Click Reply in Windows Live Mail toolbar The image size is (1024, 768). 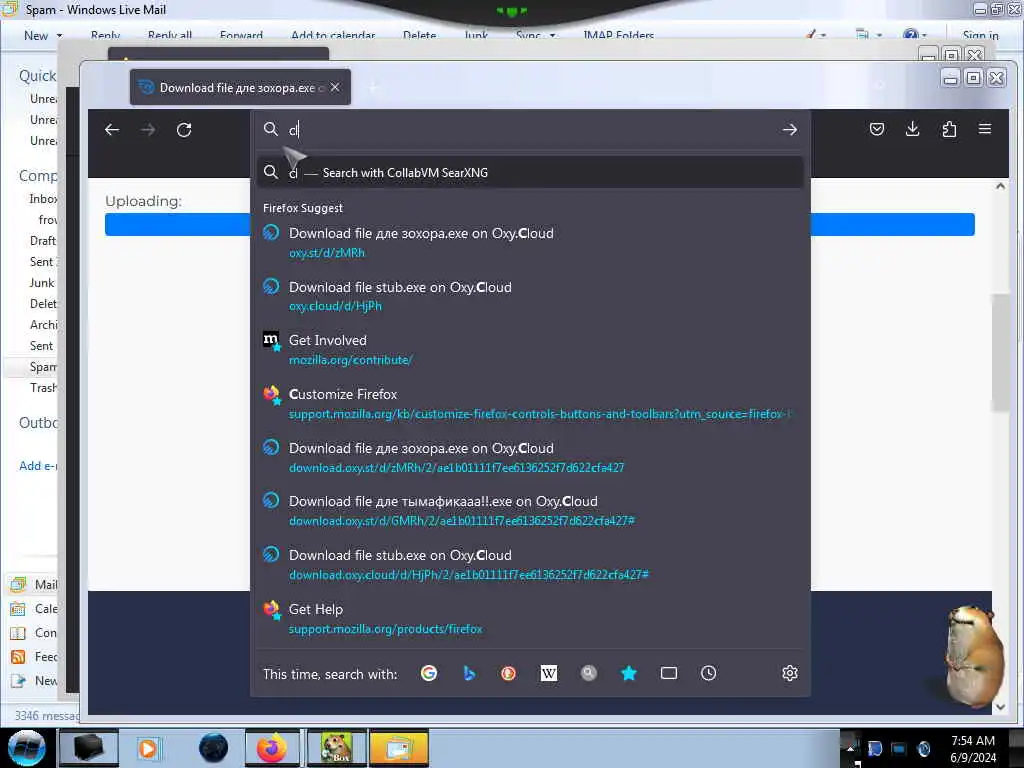105,35
